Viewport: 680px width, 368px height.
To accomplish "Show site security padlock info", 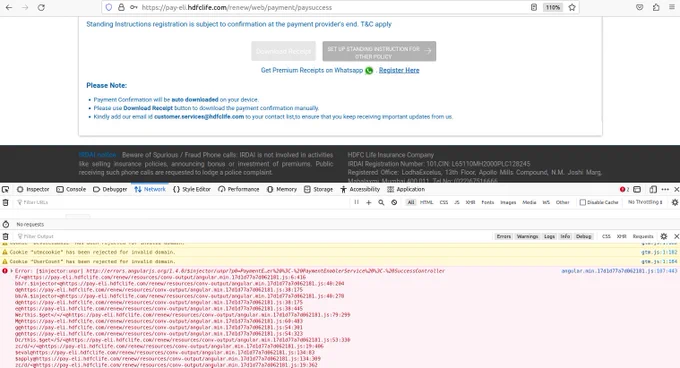I will [x=121, y=7].
